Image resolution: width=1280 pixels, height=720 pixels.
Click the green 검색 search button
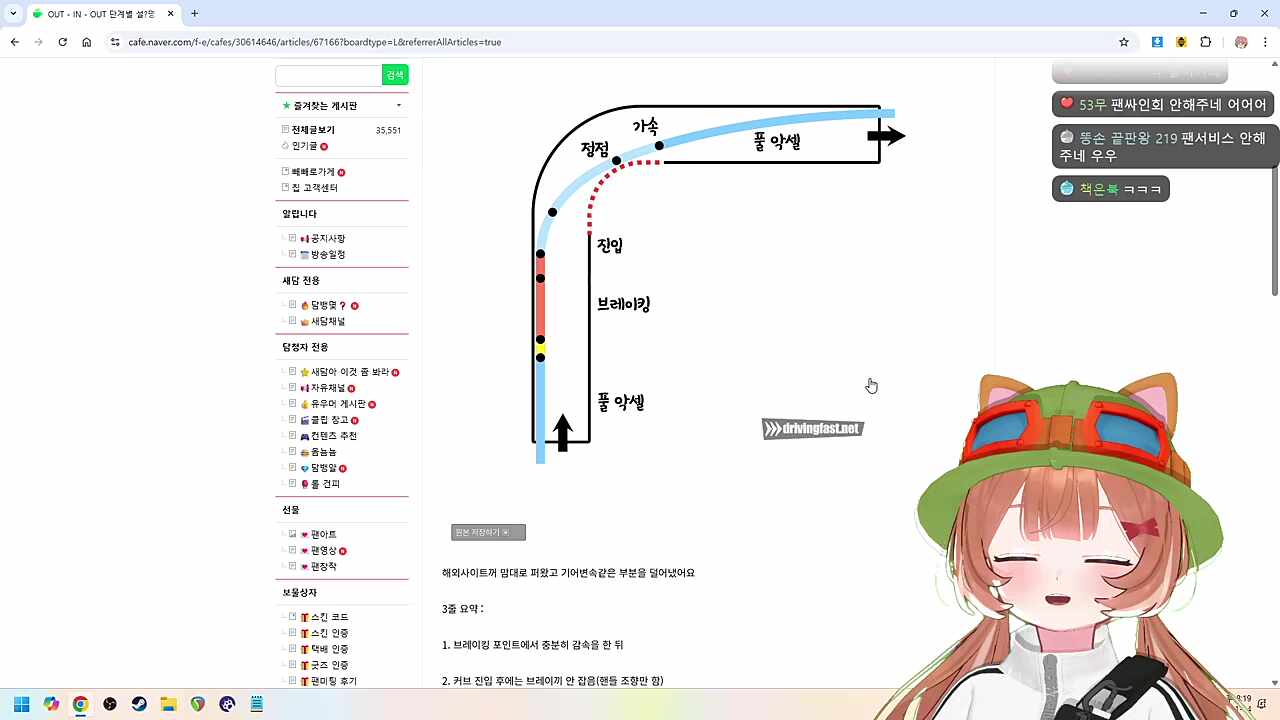(394, 74)
